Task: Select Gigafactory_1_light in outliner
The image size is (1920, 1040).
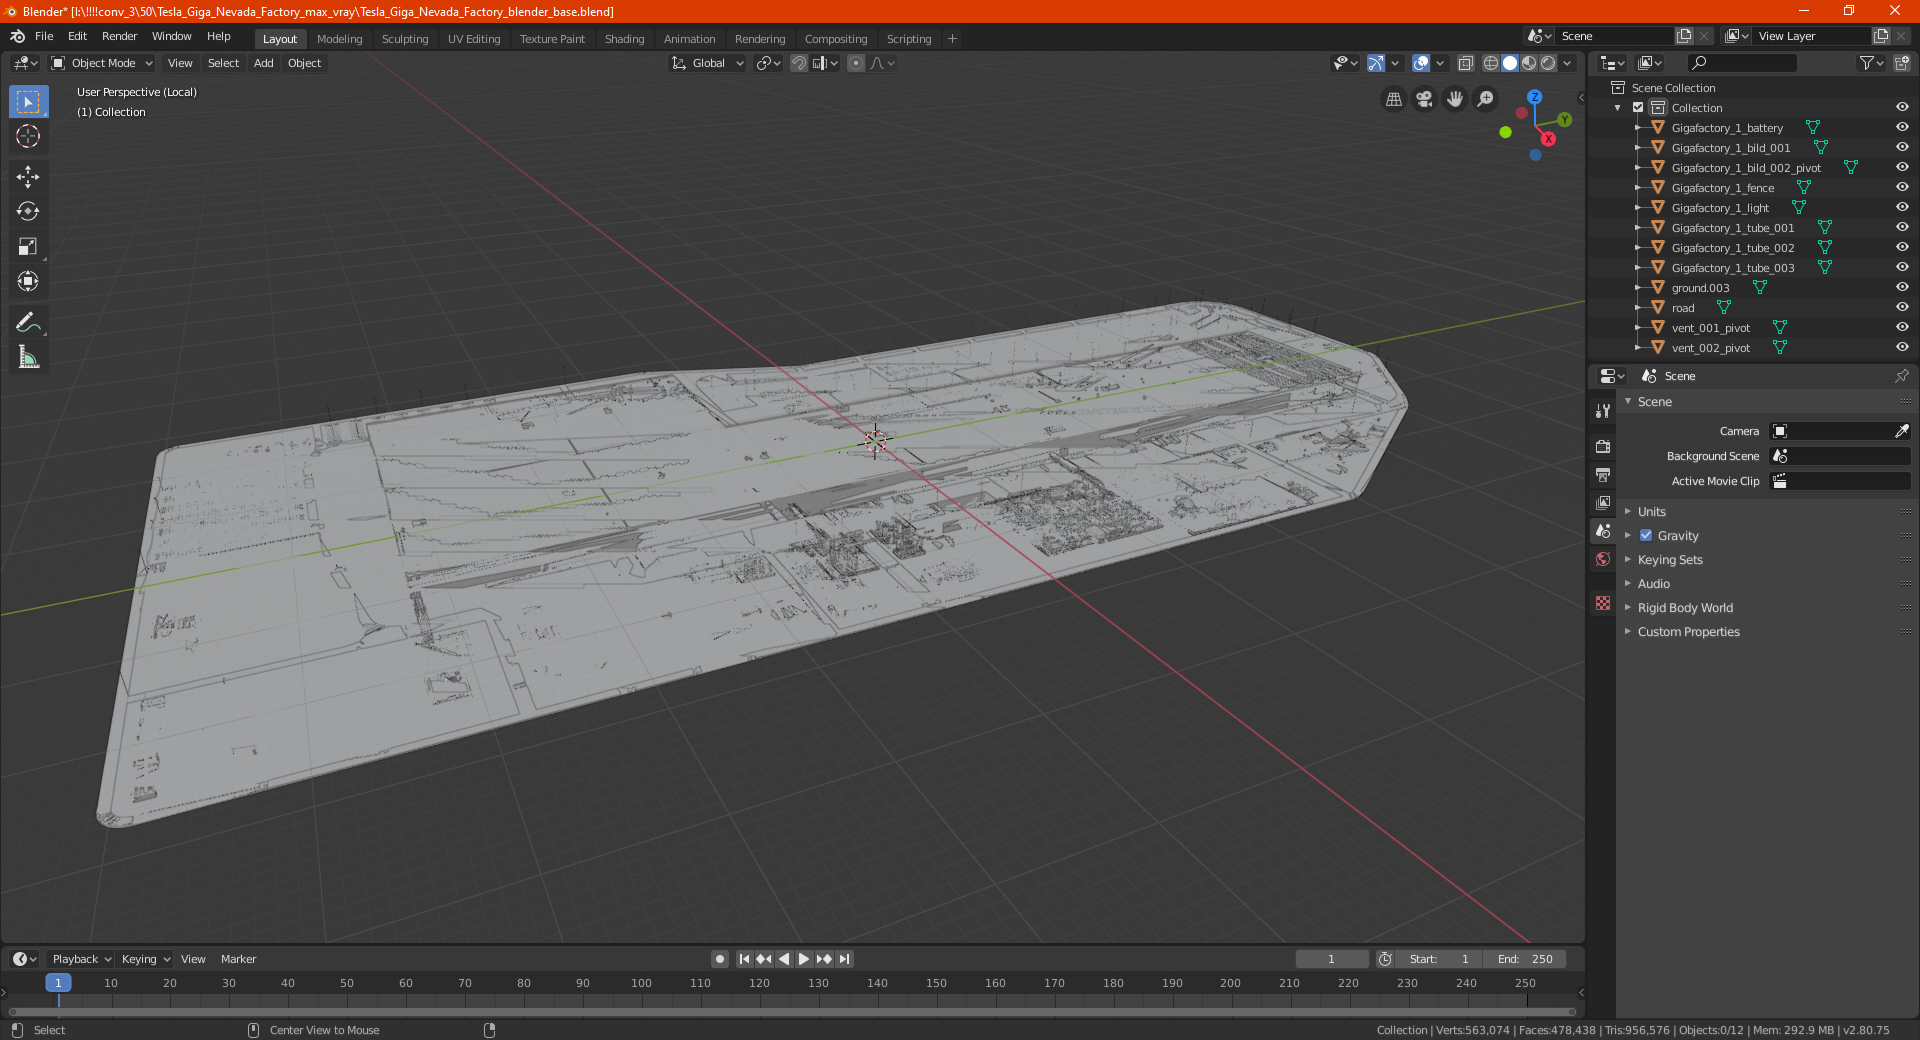Action: tap(1719, 207)
